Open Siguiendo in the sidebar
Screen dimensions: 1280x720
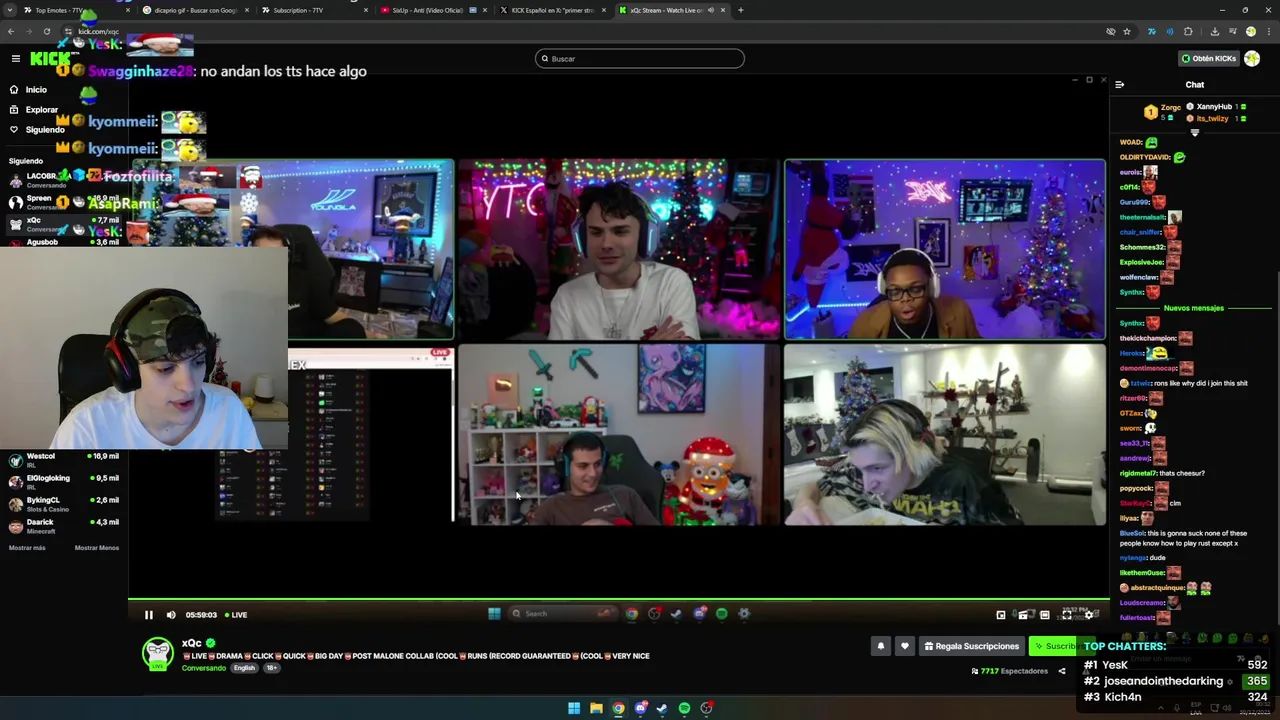coord(37,129)
